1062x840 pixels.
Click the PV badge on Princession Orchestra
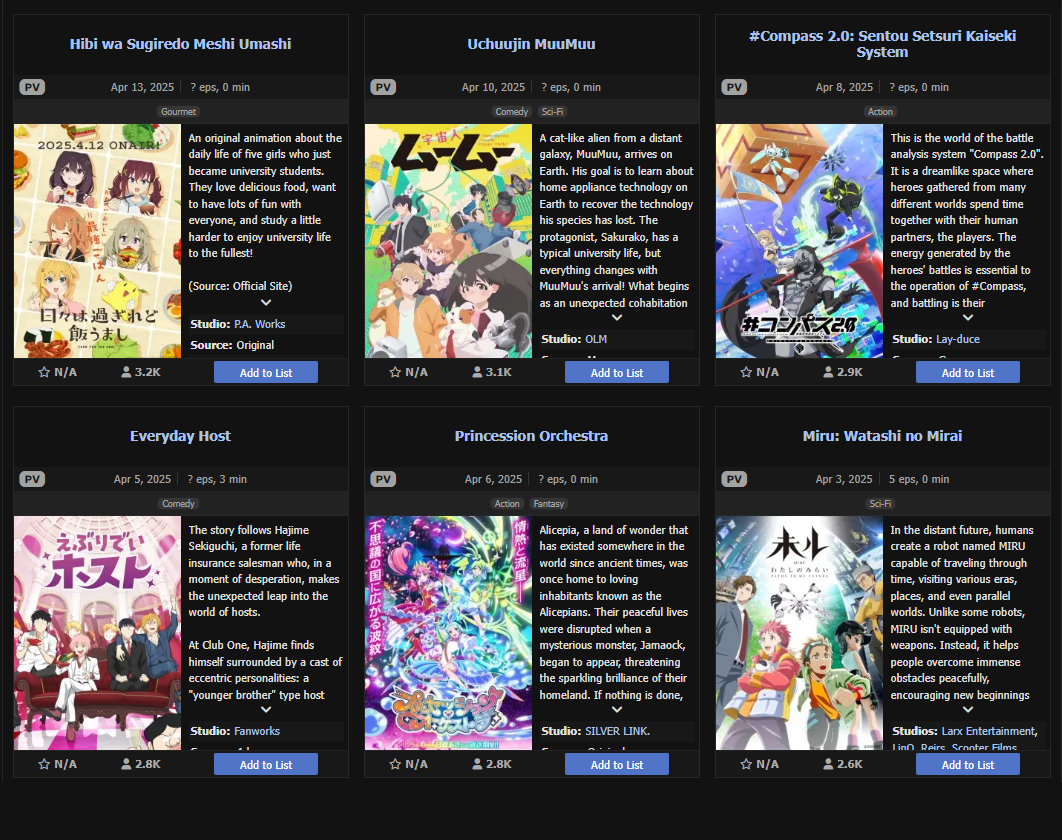coord(383,480)
